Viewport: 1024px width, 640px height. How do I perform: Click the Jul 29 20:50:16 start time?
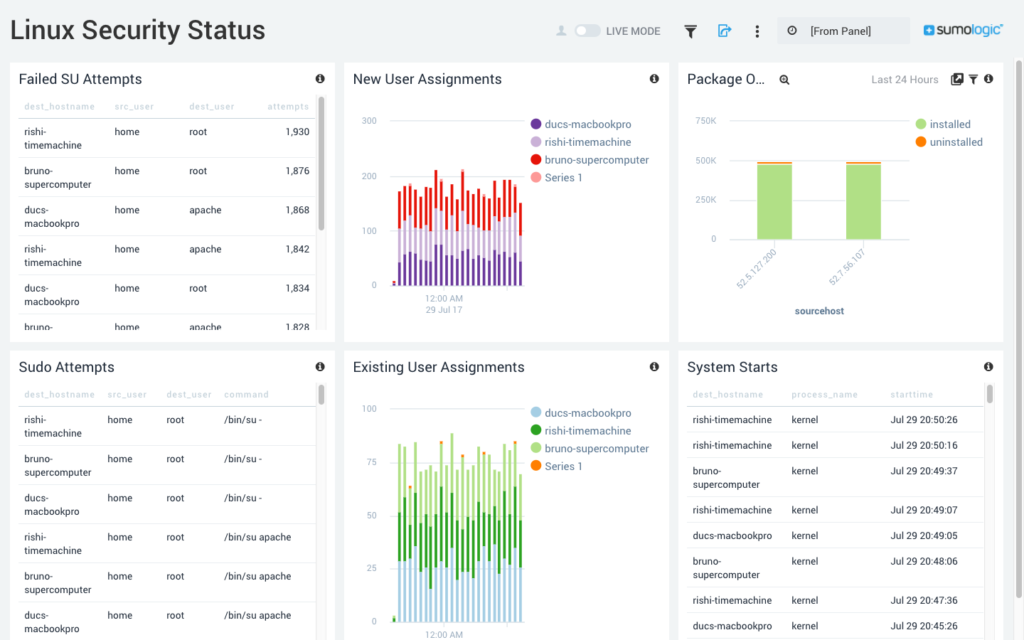pyautogui.click(x=923, y=445)
